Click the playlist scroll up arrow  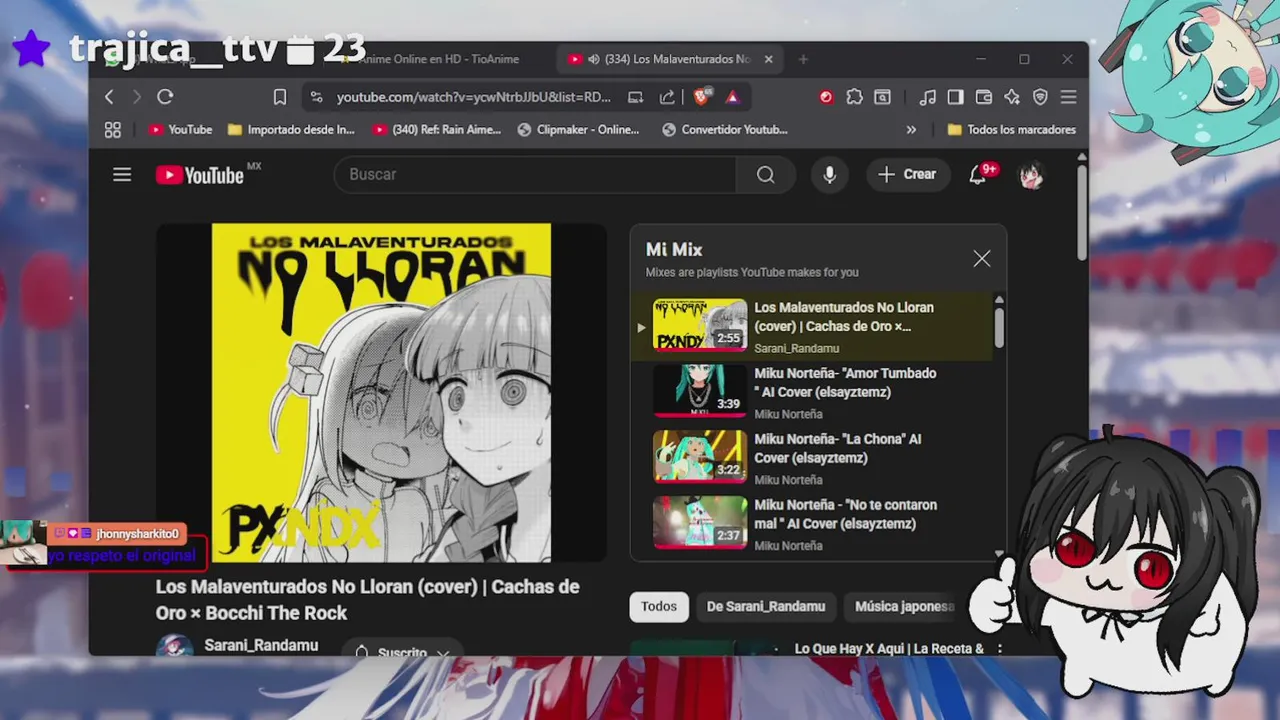(x=999, y=300)
